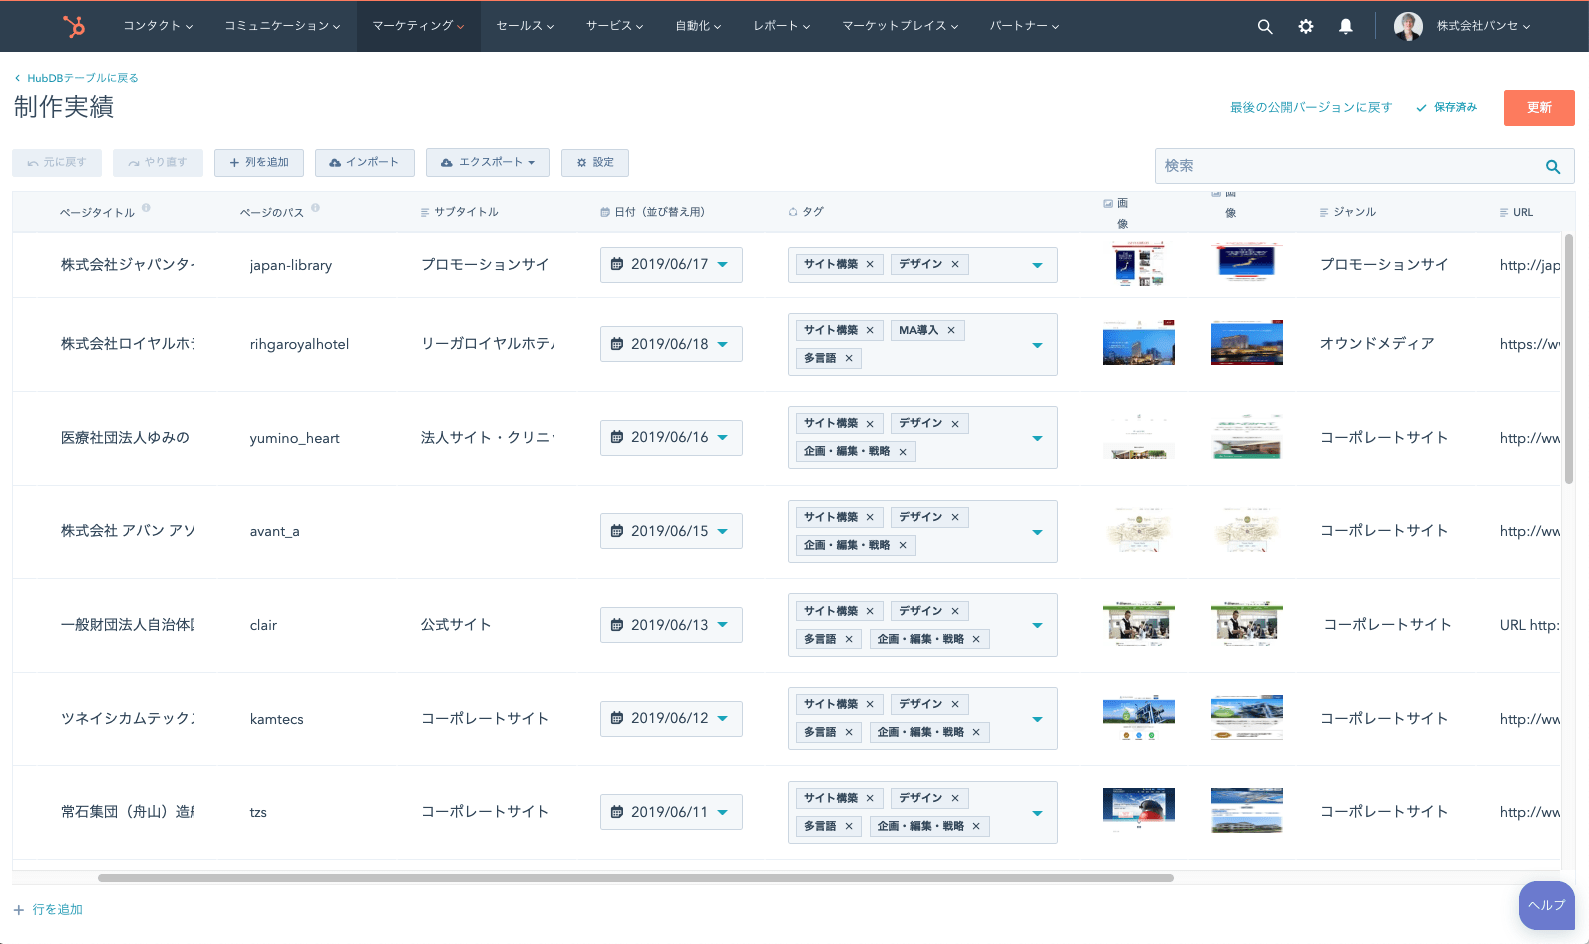Open the マーケティング menu
The width and height of the screenshot is (1589, 944).
[x=418, y=26]
